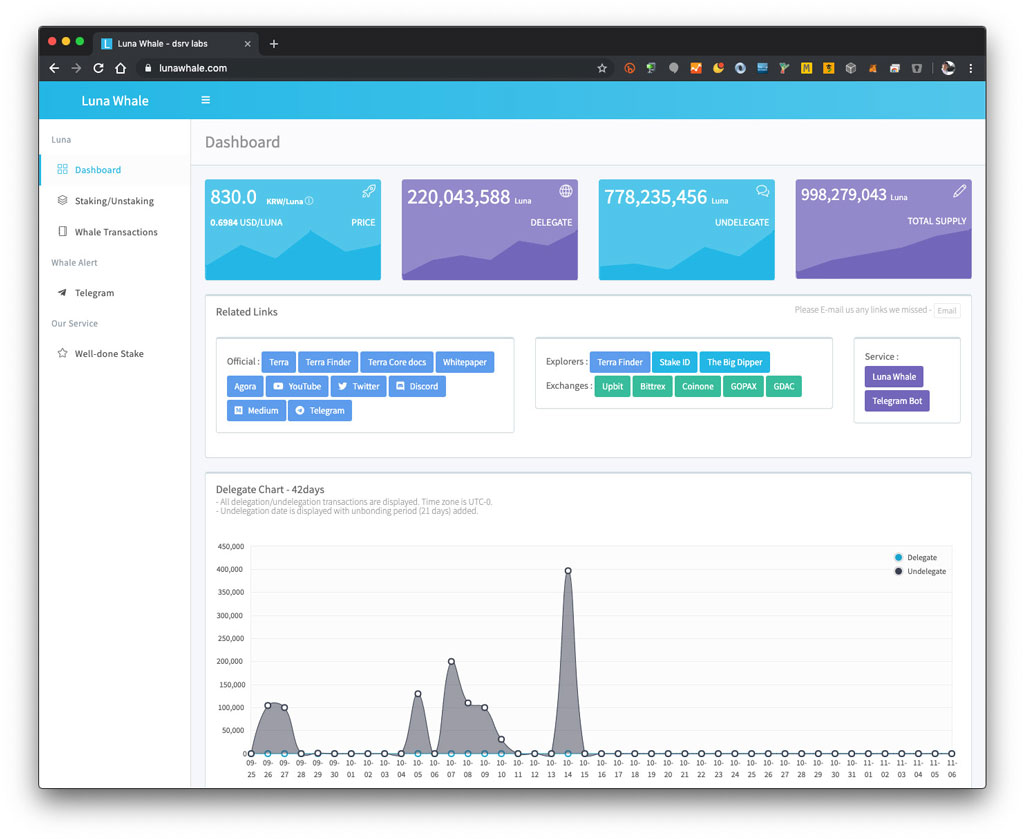The width and height of the screenshot is (1024, 839).
Task: Open the YouTube link button
Action: [297, 386]
